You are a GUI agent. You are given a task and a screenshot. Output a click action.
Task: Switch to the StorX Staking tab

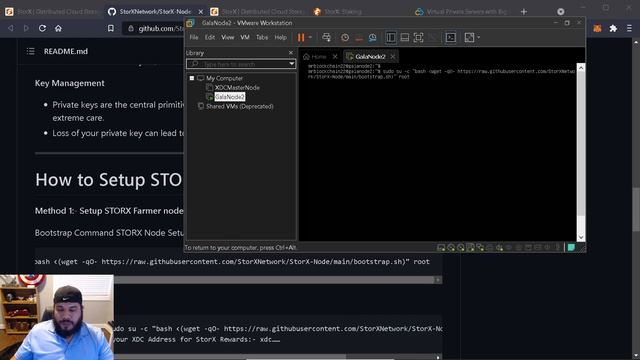(x=343, y=11)
